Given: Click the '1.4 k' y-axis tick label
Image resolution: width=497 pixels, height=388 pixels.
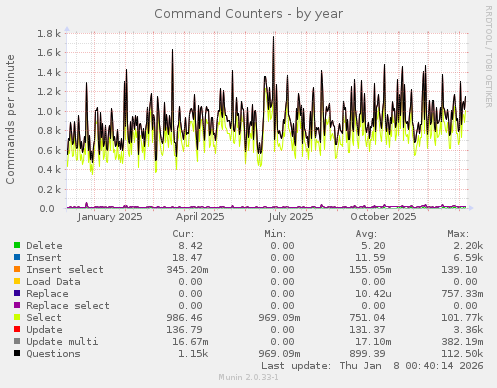Looking at the screenshot, I should point(49,72).
